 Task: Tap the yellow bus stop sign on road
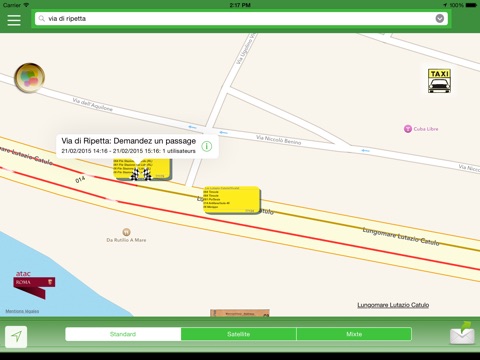tap(232, 200)
